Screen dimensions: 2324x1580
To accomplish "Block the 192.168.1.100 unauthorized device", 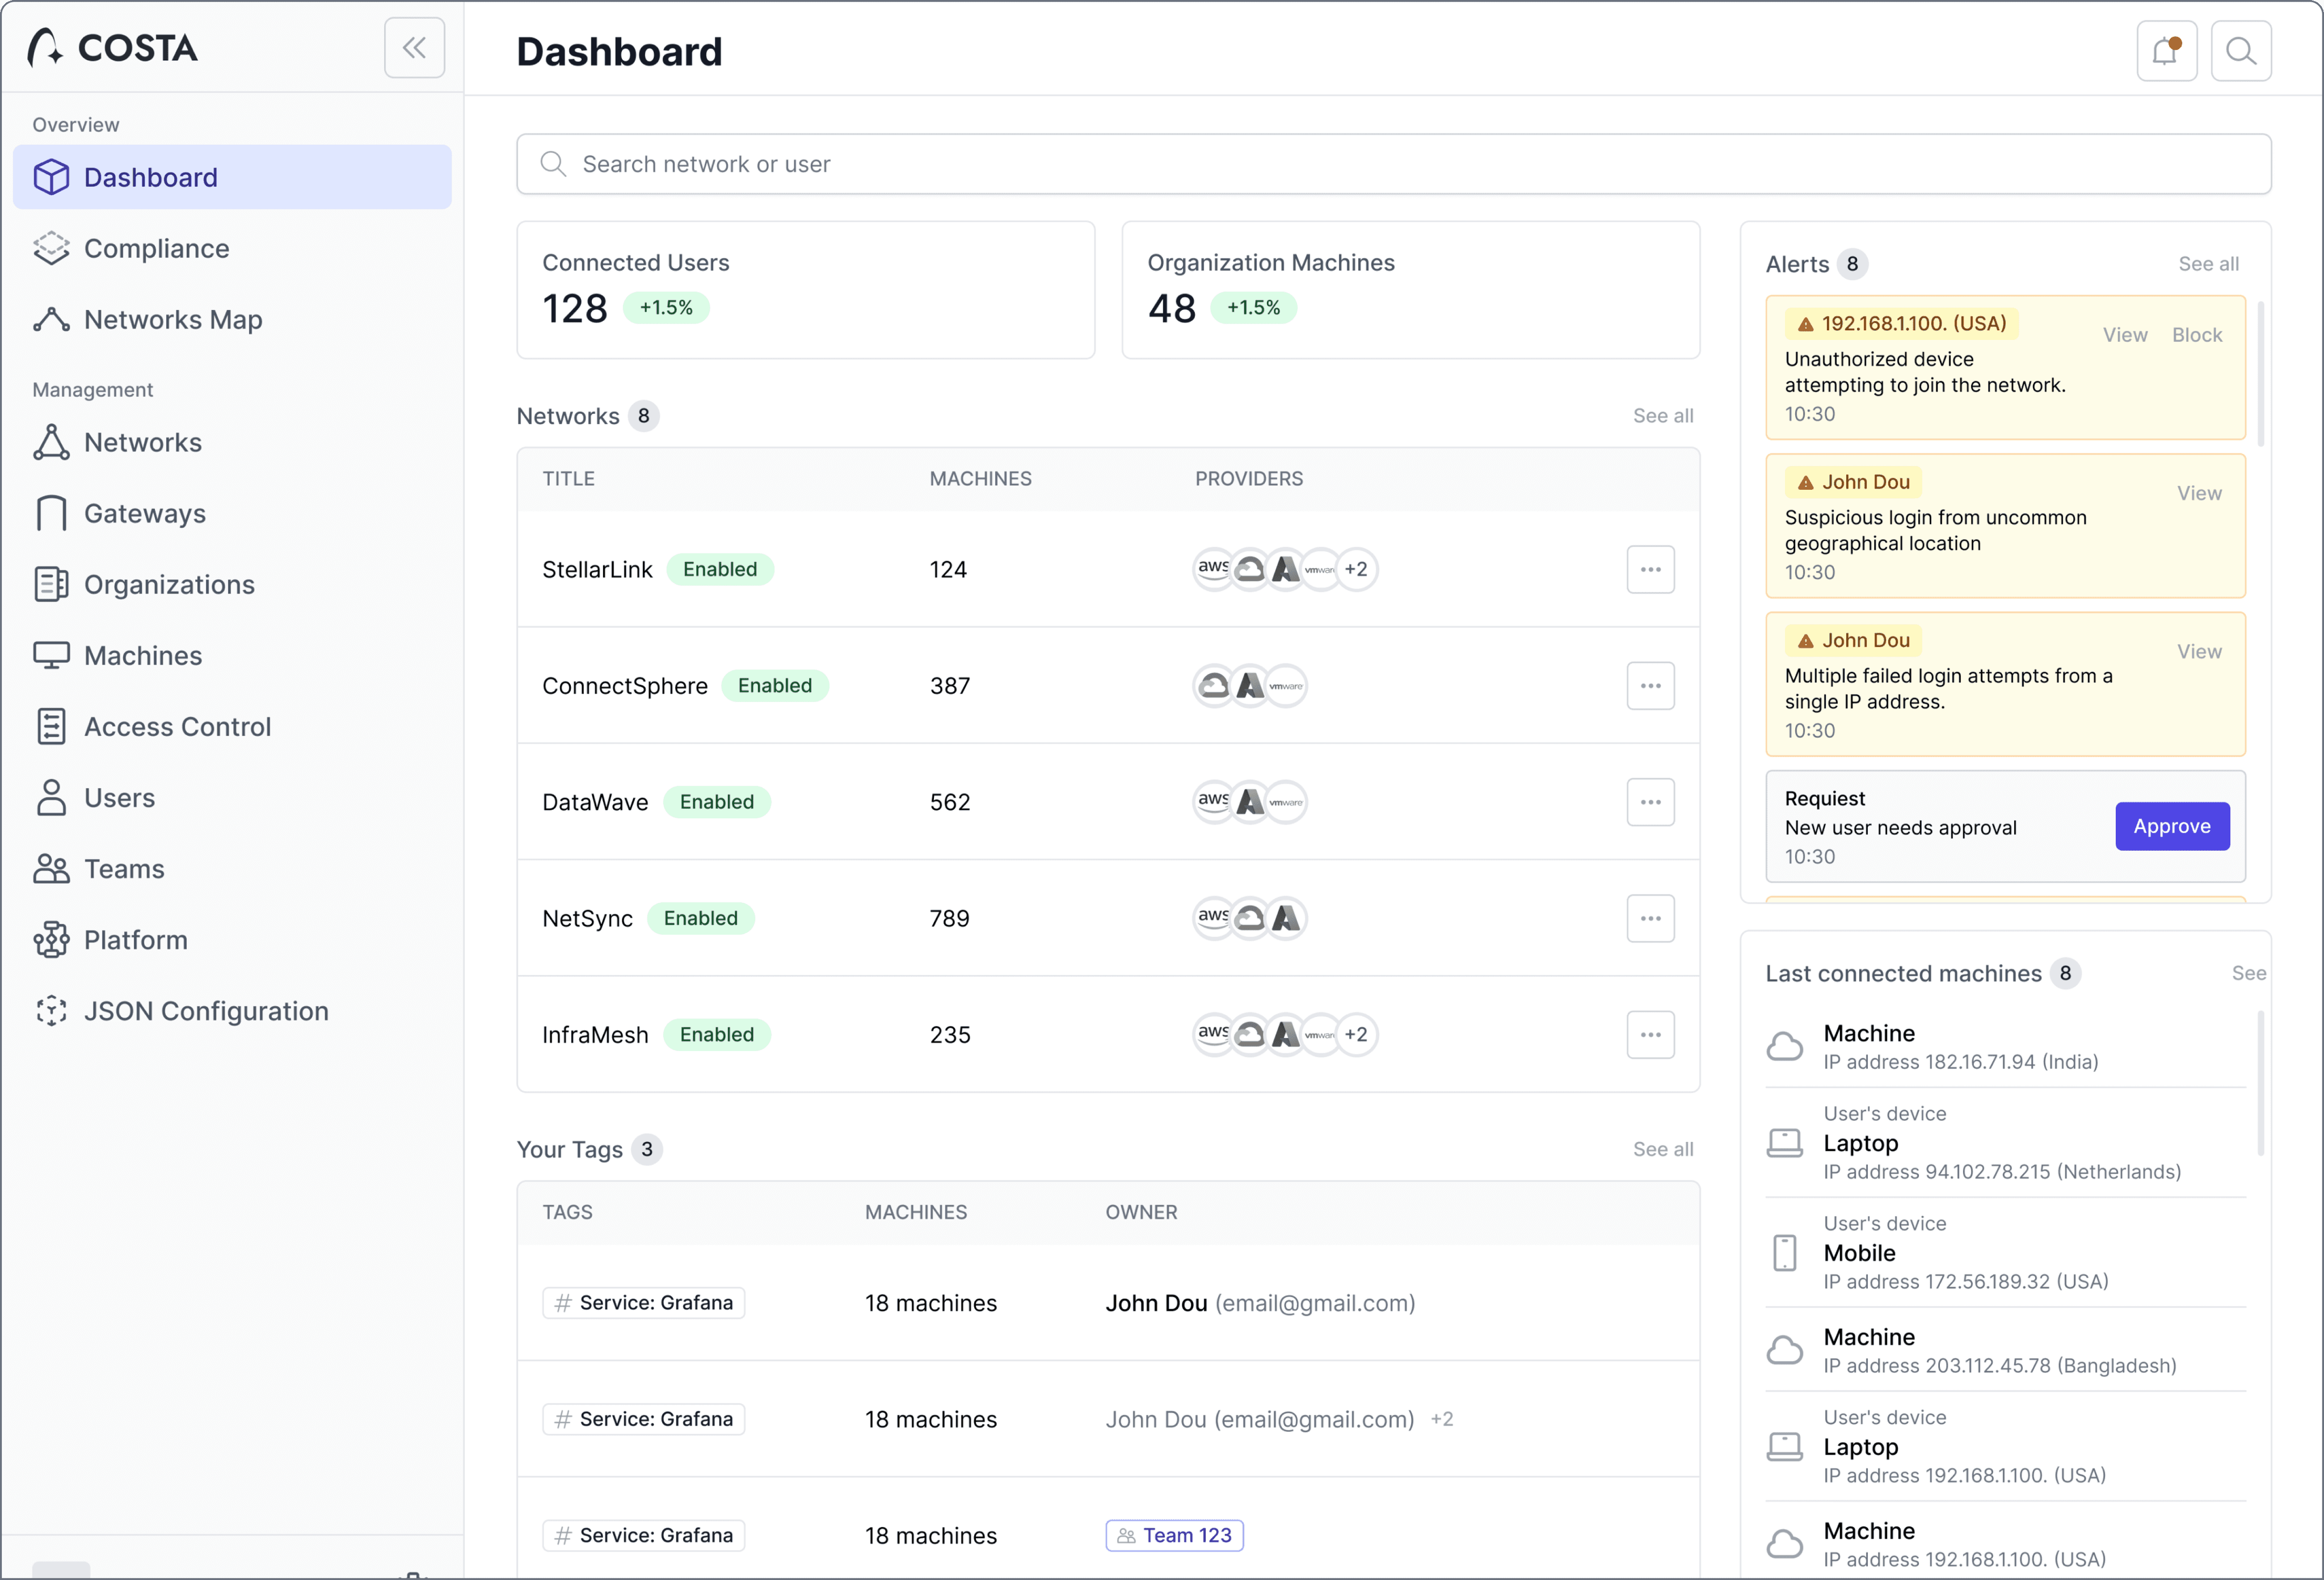I will coord(2197,335).
